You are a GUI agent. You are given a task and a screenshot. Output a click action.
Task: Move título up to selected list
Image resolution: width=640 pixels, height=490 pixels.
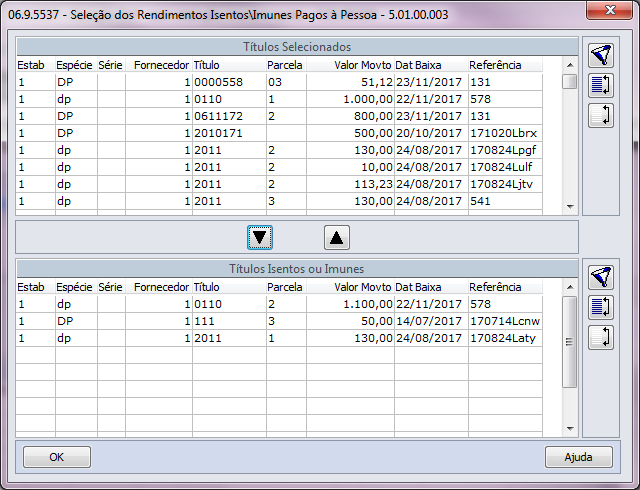point(337,237)
